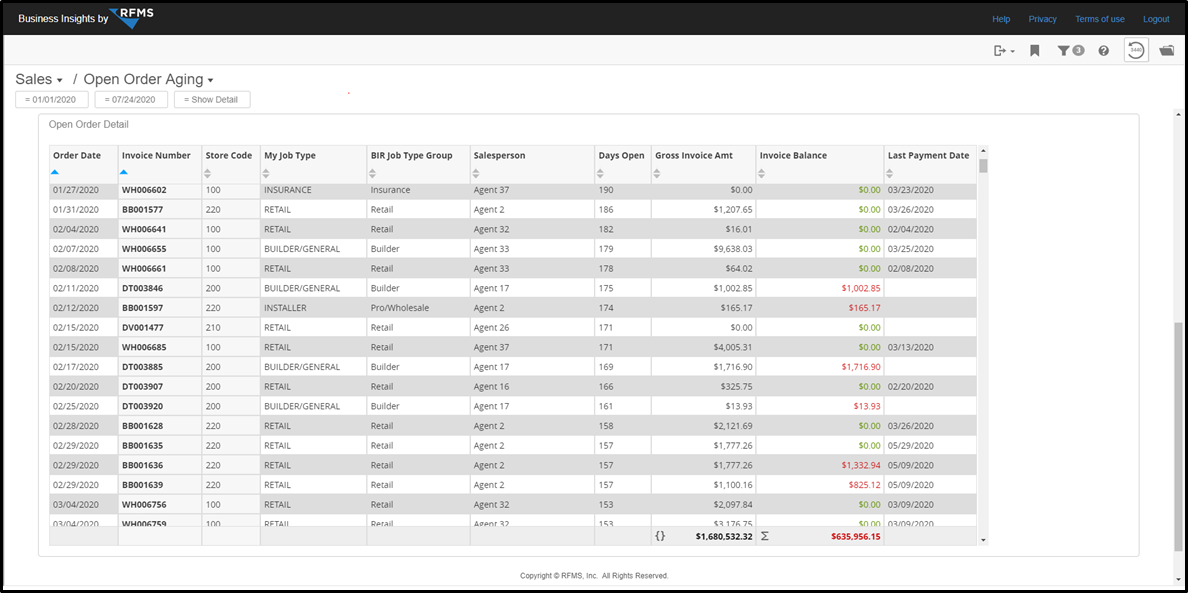
Task: Click the table scrollbar down arrow
Action: tap(983, 540)
